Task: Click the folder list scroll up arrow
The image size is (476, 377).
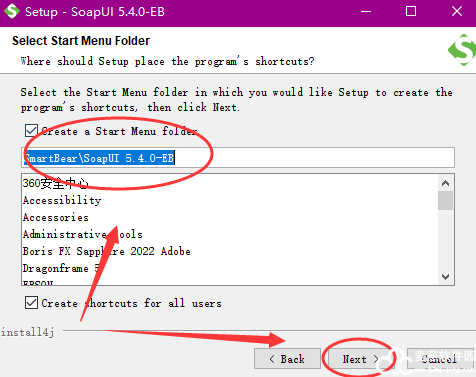Action: [445, 183]
